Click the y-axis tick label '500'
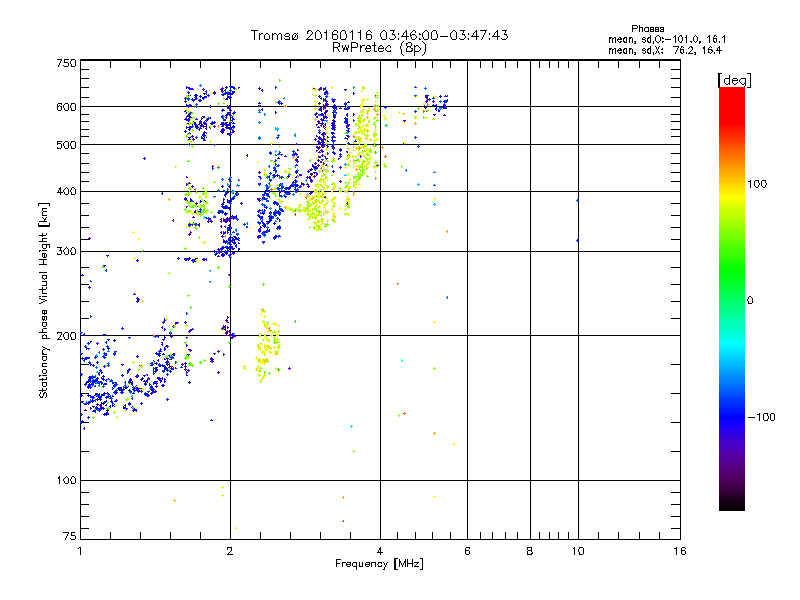Image resolution: width=800 pixels, height=600 pixels. pyautogui.click(x=66, y=145)
